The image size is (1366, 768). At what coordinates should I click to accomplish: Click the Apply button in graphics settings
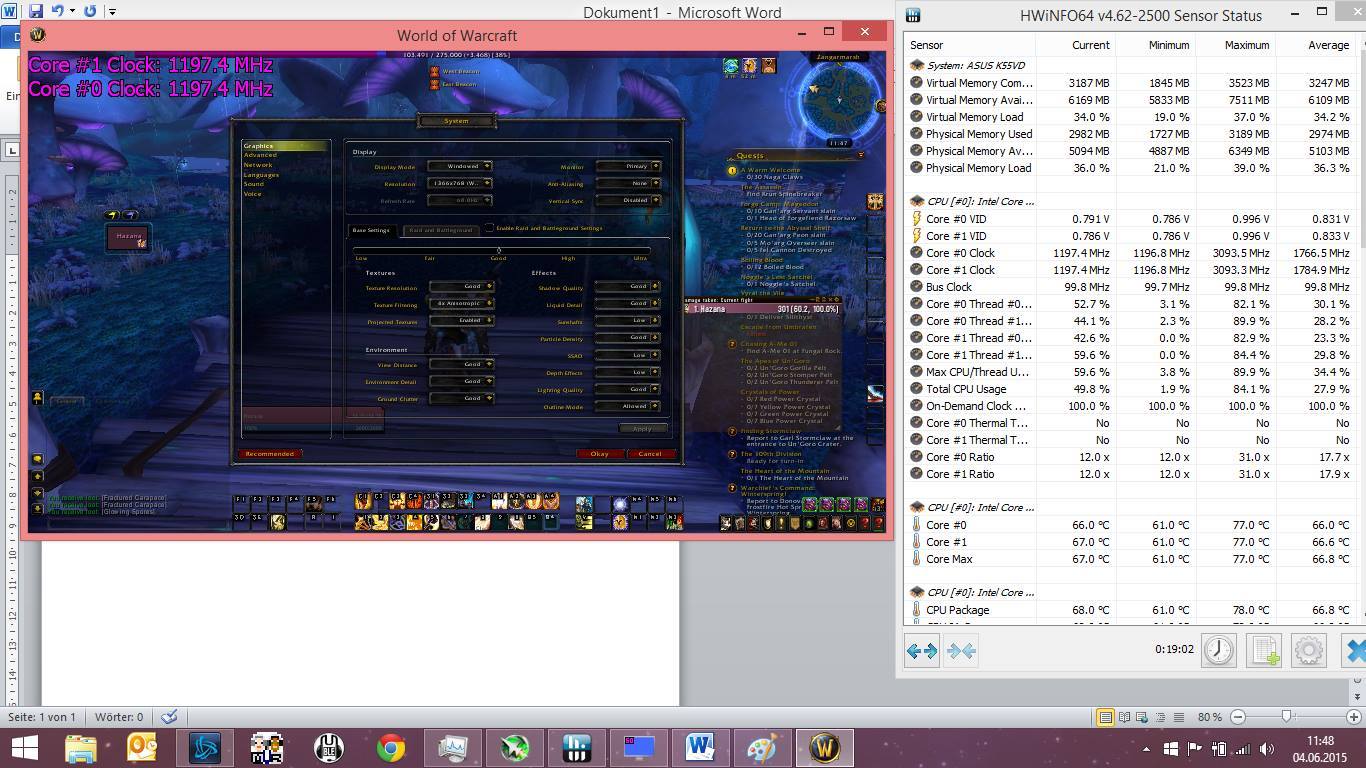point(642,428)
